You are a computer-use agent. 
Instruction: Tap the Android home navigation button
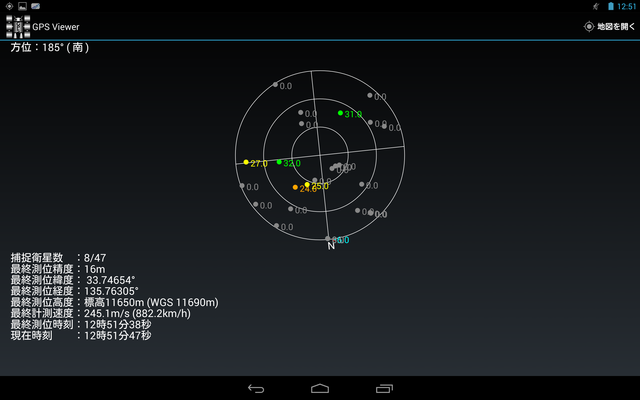320,388
